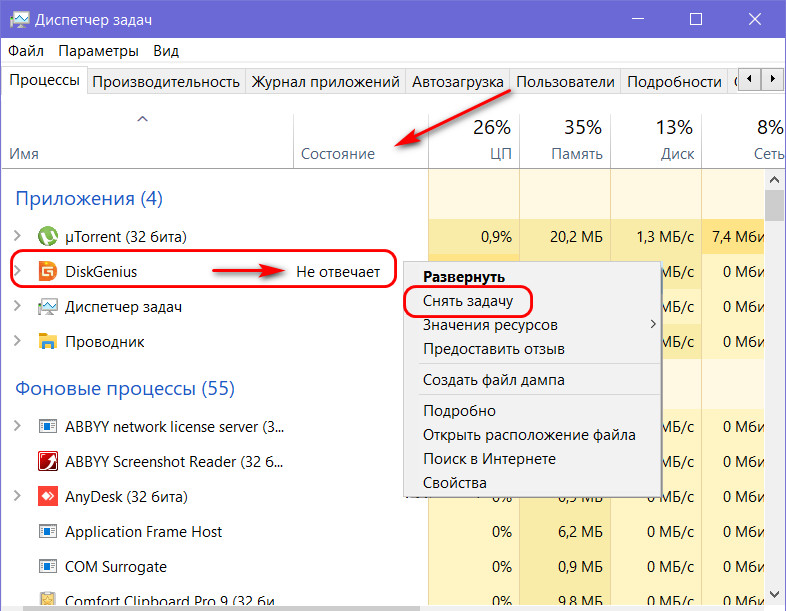The image size is (786, 611).
Task: Click the Проводник folder icon
Action: (x=47, y=342)
